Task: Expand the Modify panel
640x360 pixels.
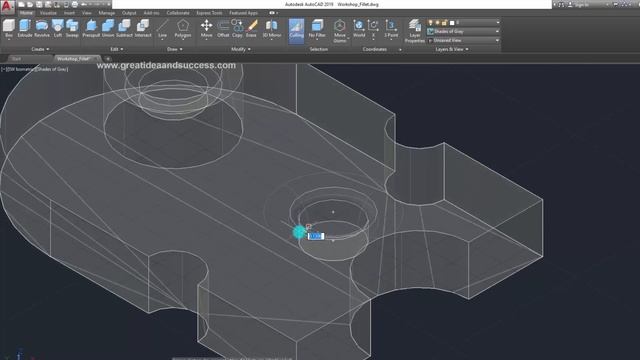Action: click(241, 49)
